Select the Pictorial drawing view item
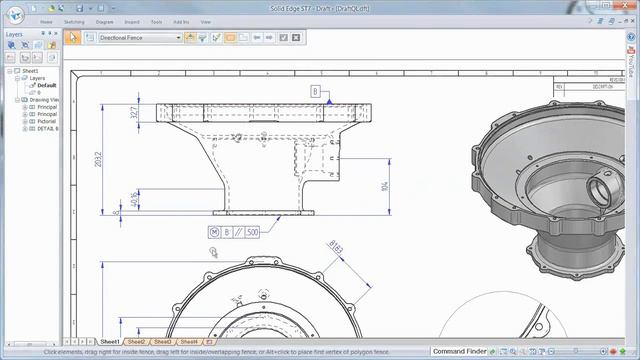 (x=47, y=122)
